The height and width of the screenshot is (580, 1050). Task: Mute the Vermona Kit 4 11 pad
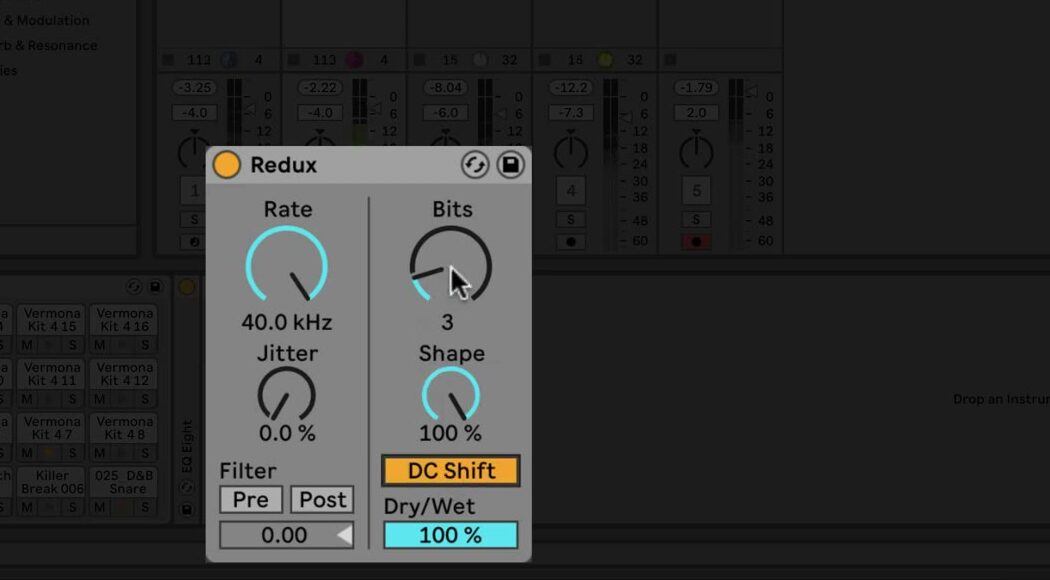point(27,399)
